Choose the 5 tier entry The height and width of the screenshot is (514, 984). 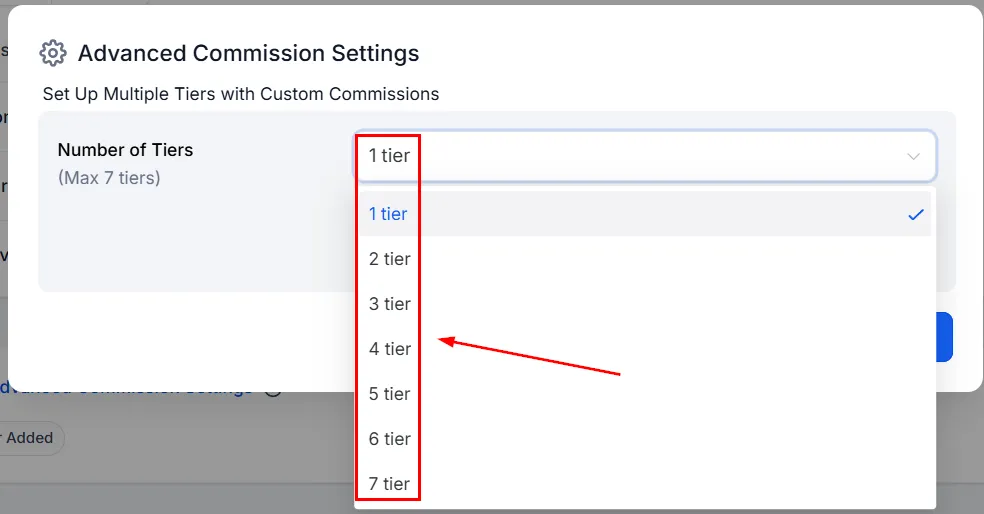[x=644, y=394]
